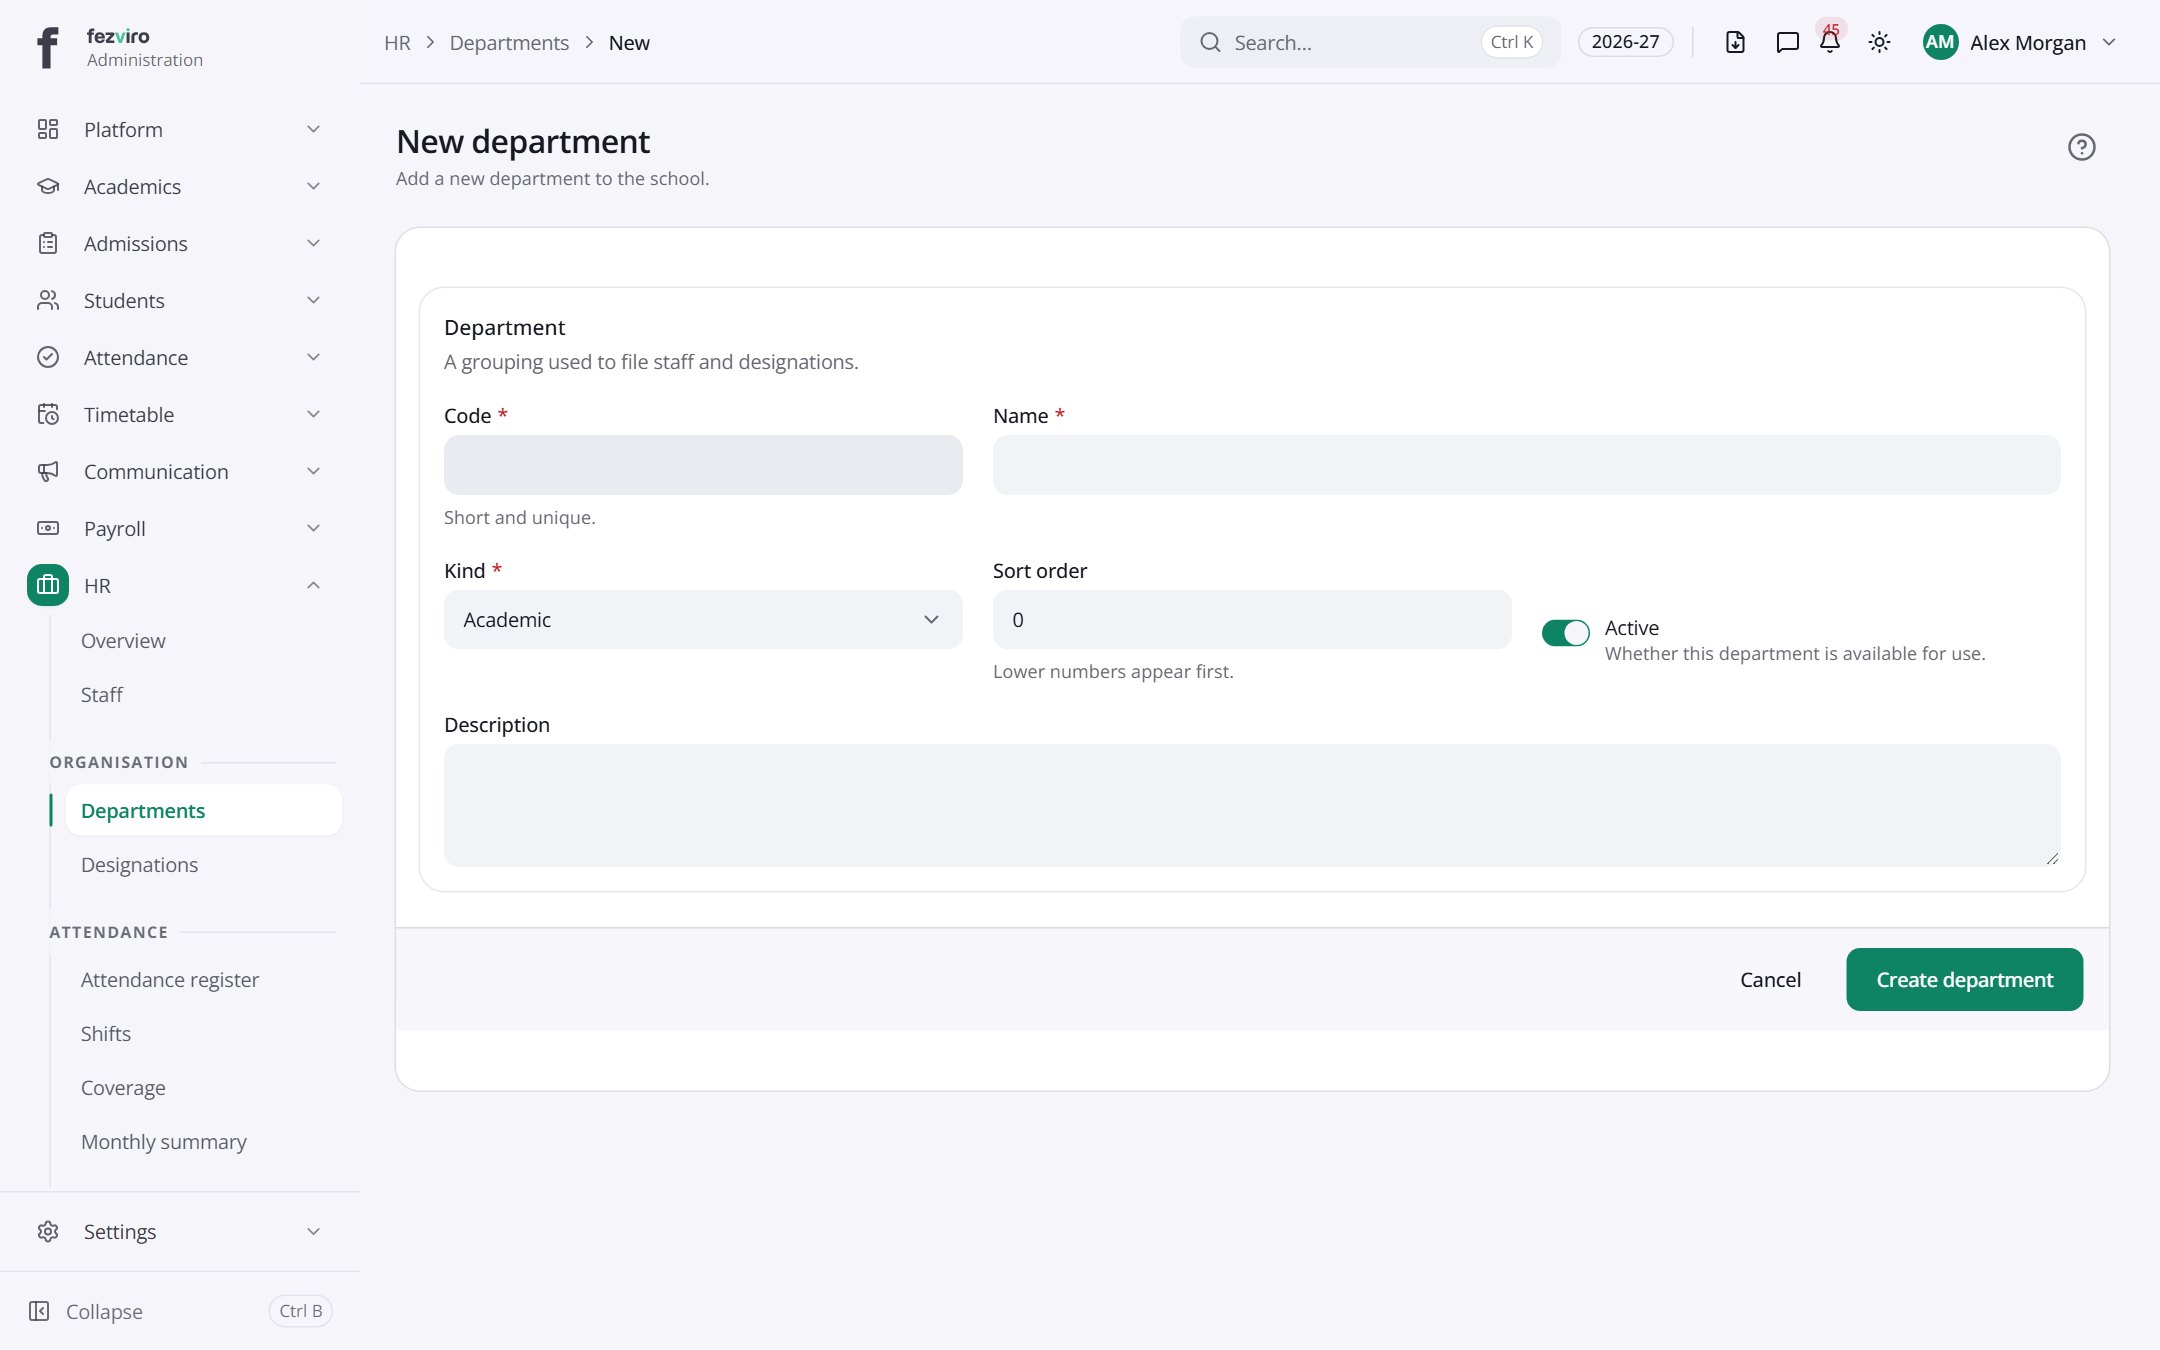This screenshot has width=2160, height=1350.
Task: Click the Admissions clipboard icon
Action: point(48,243)
